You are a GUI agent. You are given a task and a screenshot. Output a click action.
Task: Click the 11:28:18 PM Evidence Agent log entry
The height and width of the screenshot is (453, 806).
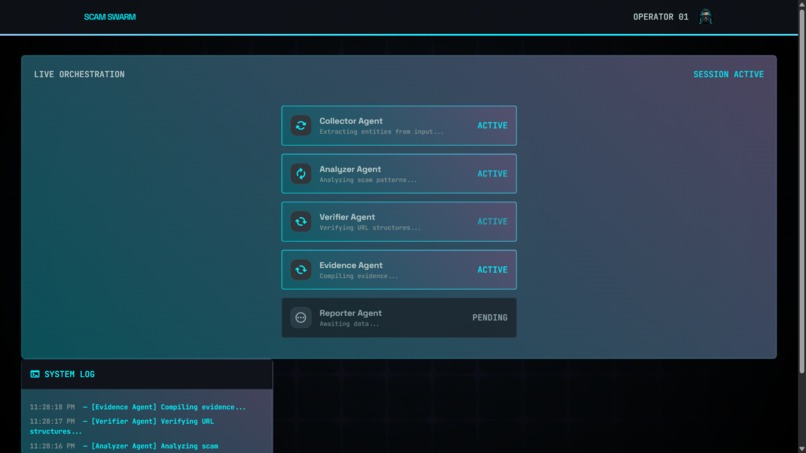(138, 407)
